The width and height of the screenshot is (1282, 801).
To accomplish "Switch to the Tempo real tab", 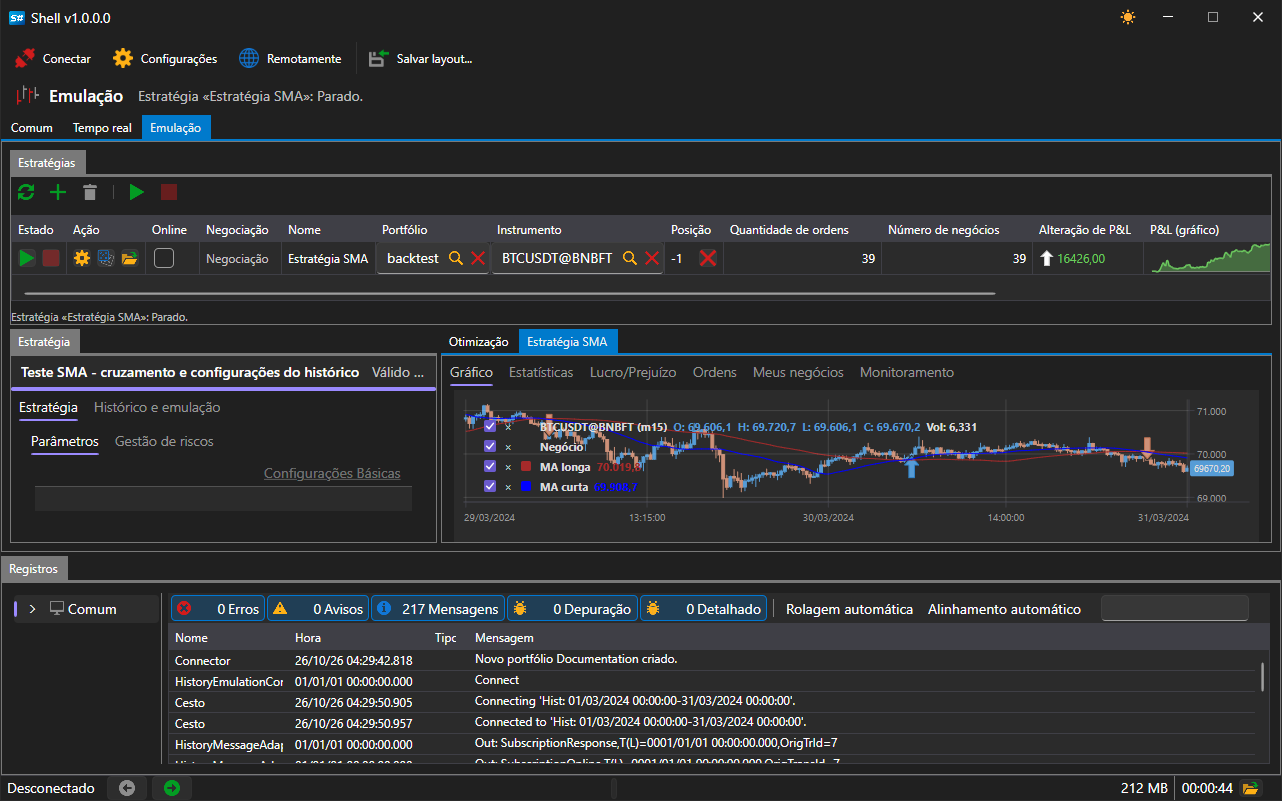I will [102, 128].
